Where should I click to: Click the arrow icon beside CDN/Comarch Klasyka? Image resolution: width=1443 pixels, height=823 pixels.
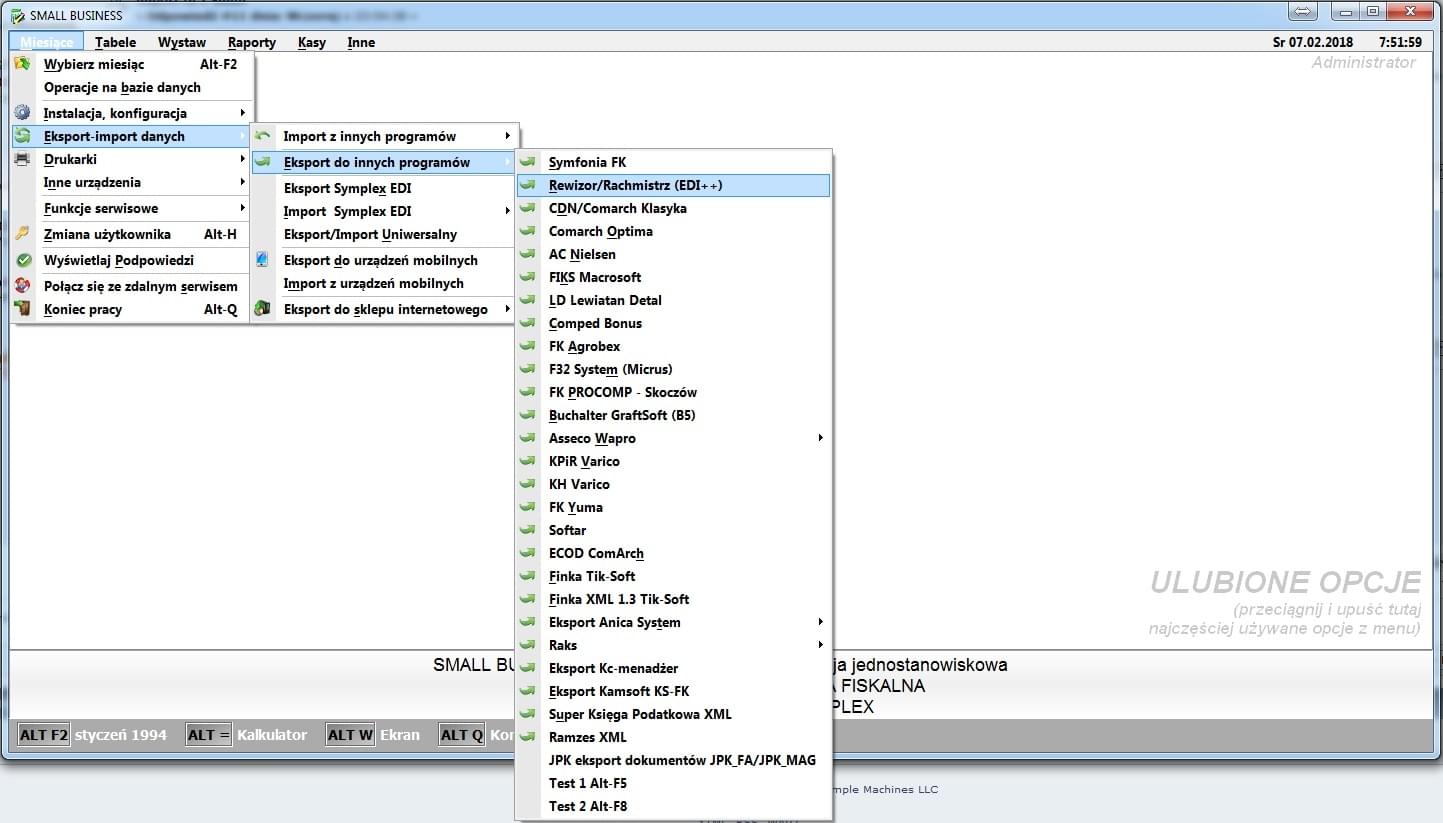pos(528,208)
